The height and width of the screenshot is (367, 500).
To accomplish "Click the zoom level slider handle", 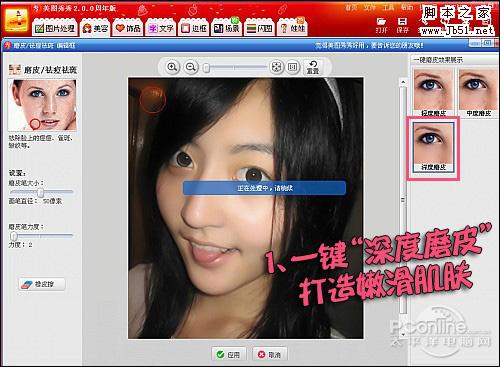I will [x=207, y=68].
